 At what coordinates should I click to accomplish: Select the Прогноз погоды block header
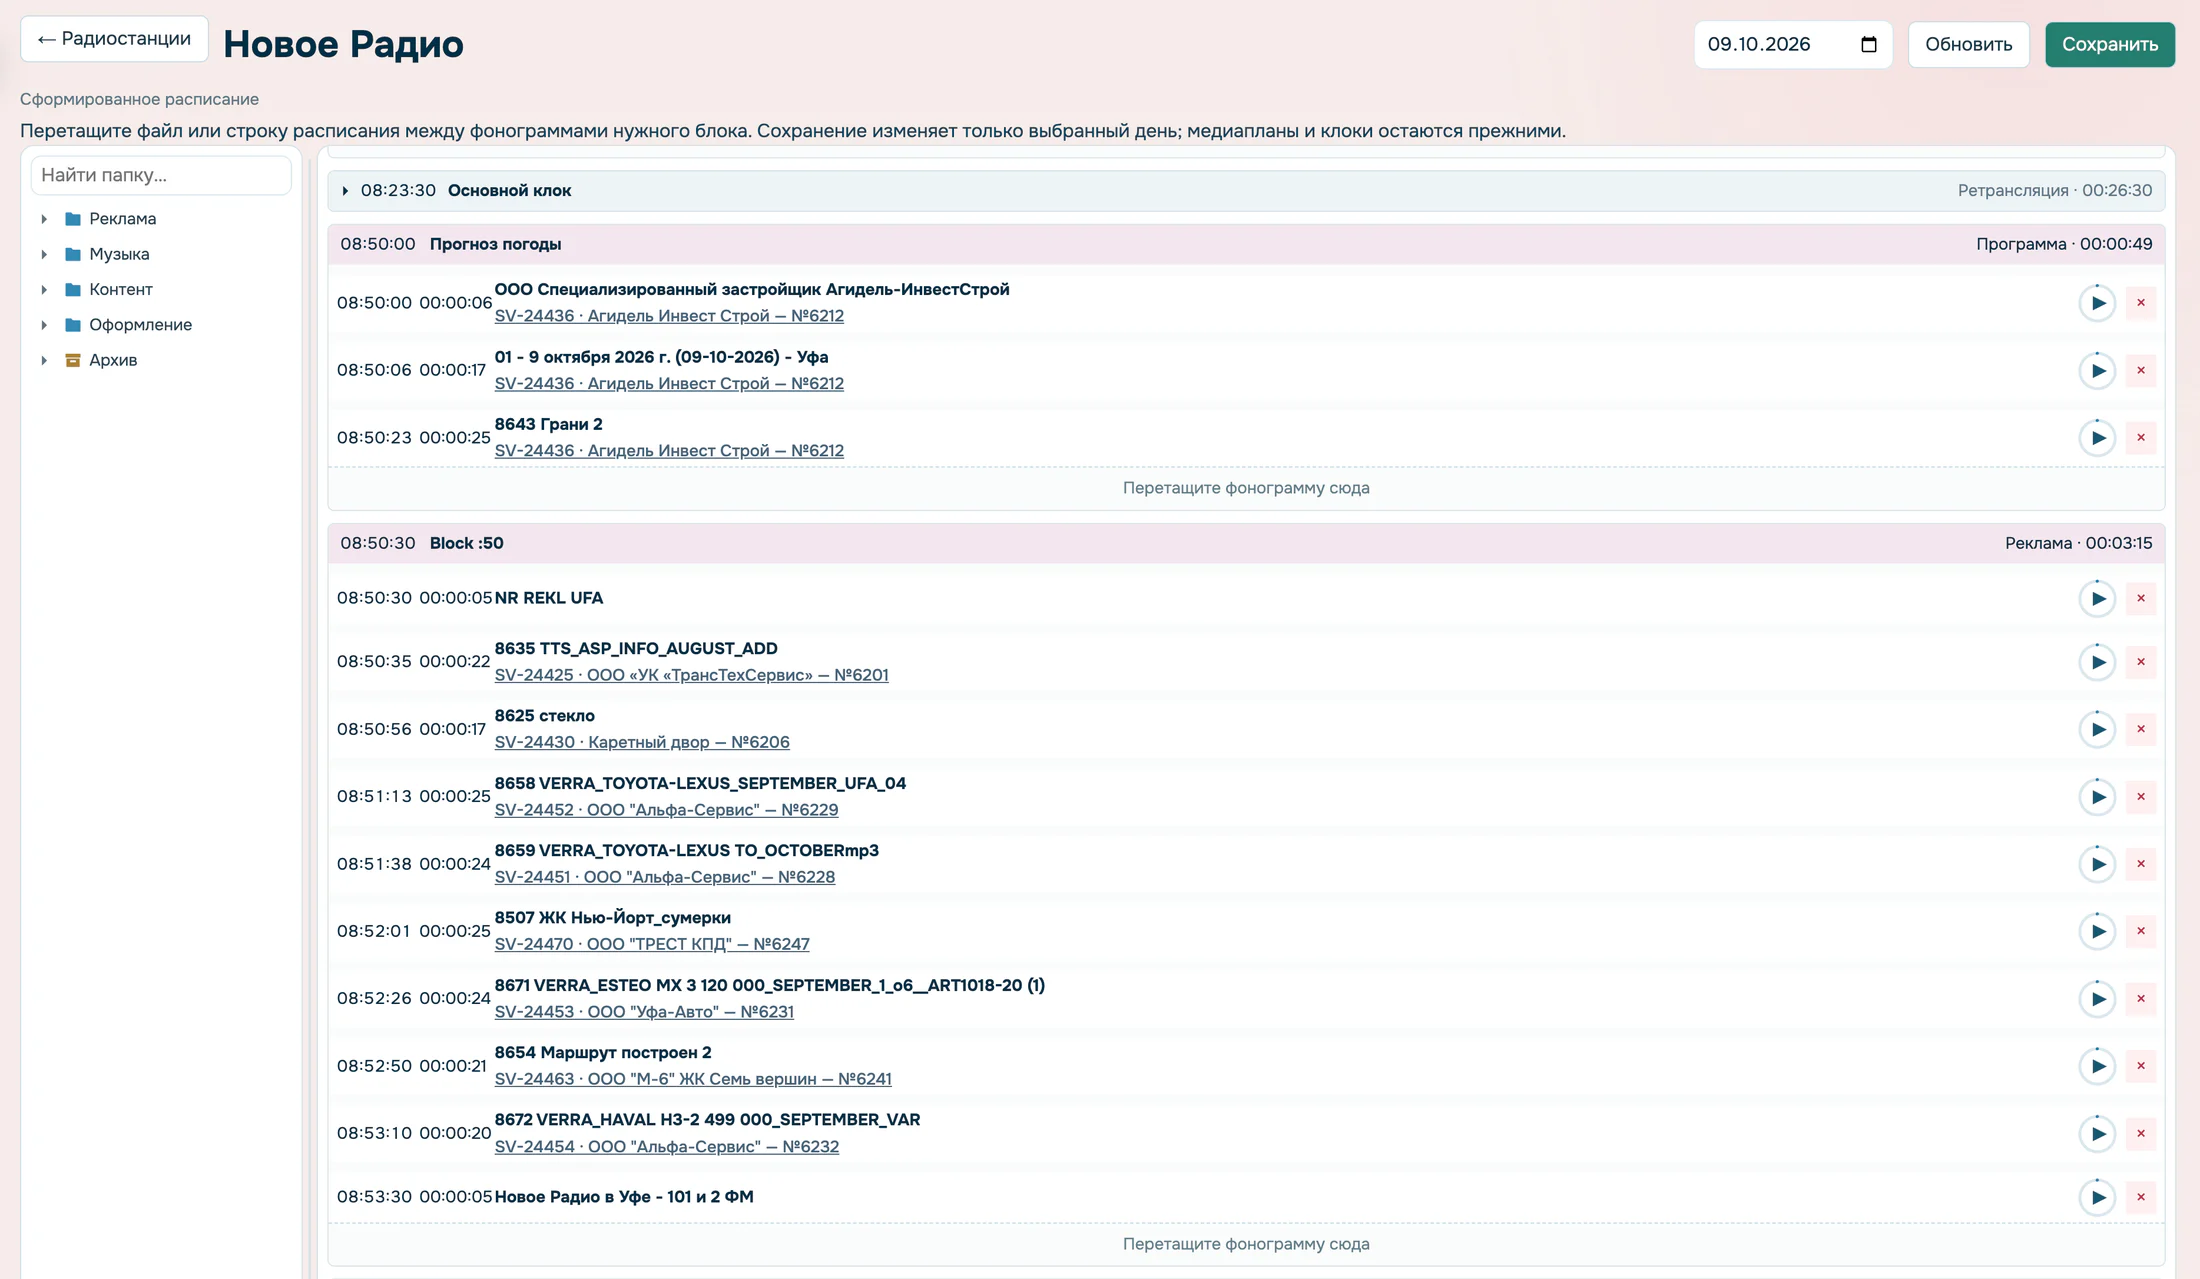[x=1246, y=244]
